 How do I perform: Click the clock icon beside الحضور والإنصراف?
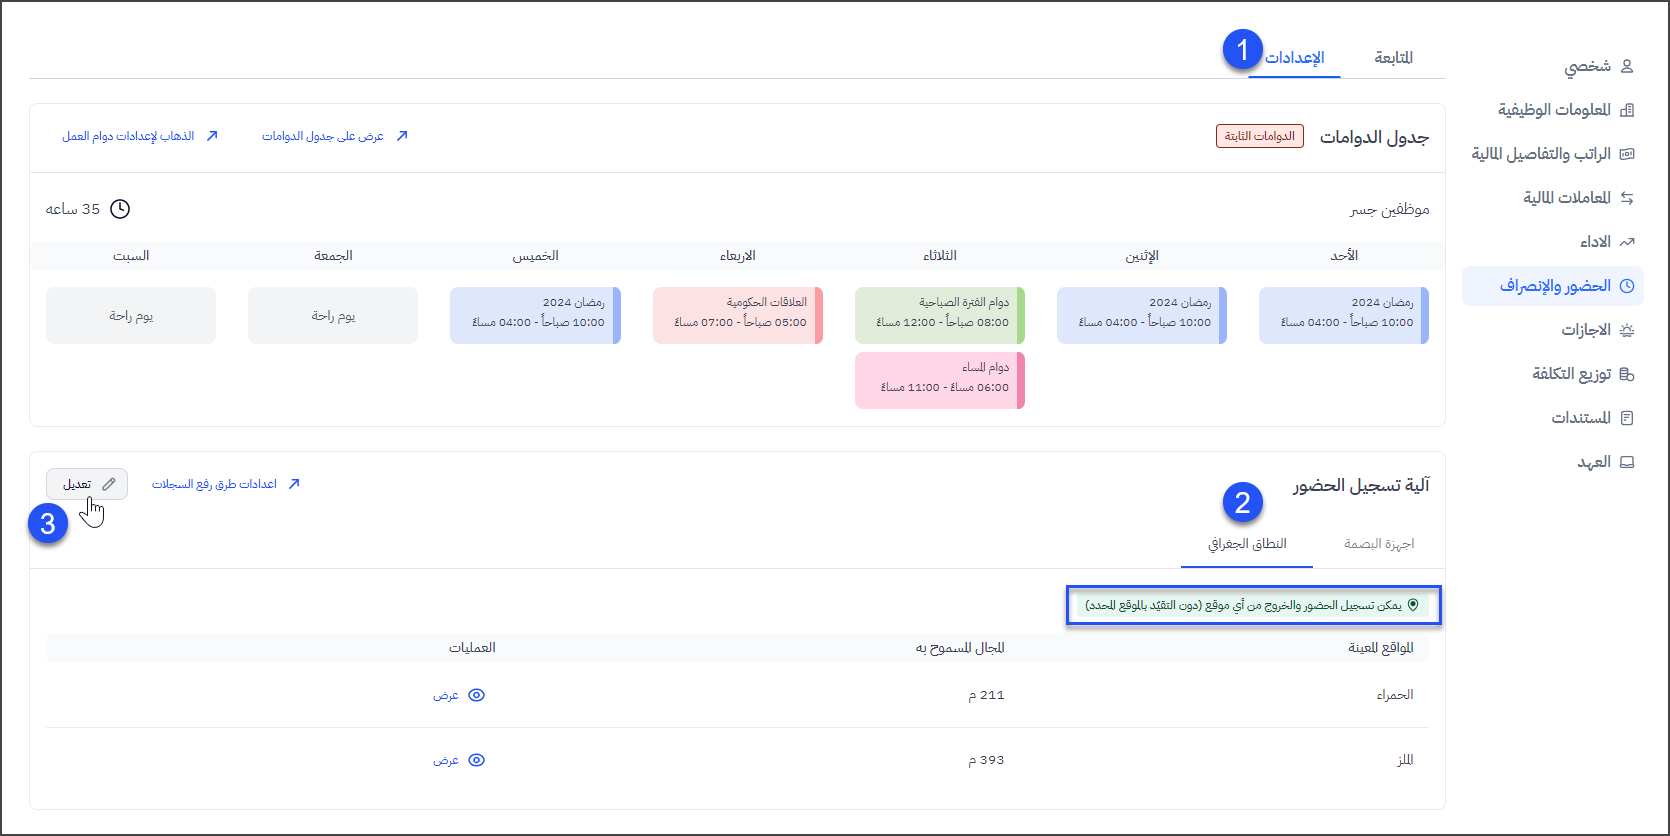click(x=1627, y=286)
